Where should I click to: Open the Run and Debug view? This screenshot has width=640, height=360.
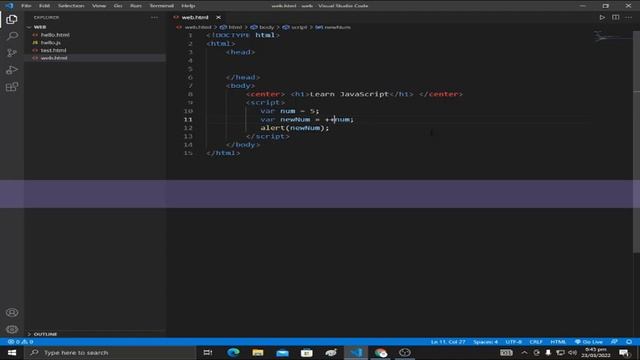(12, 70)
